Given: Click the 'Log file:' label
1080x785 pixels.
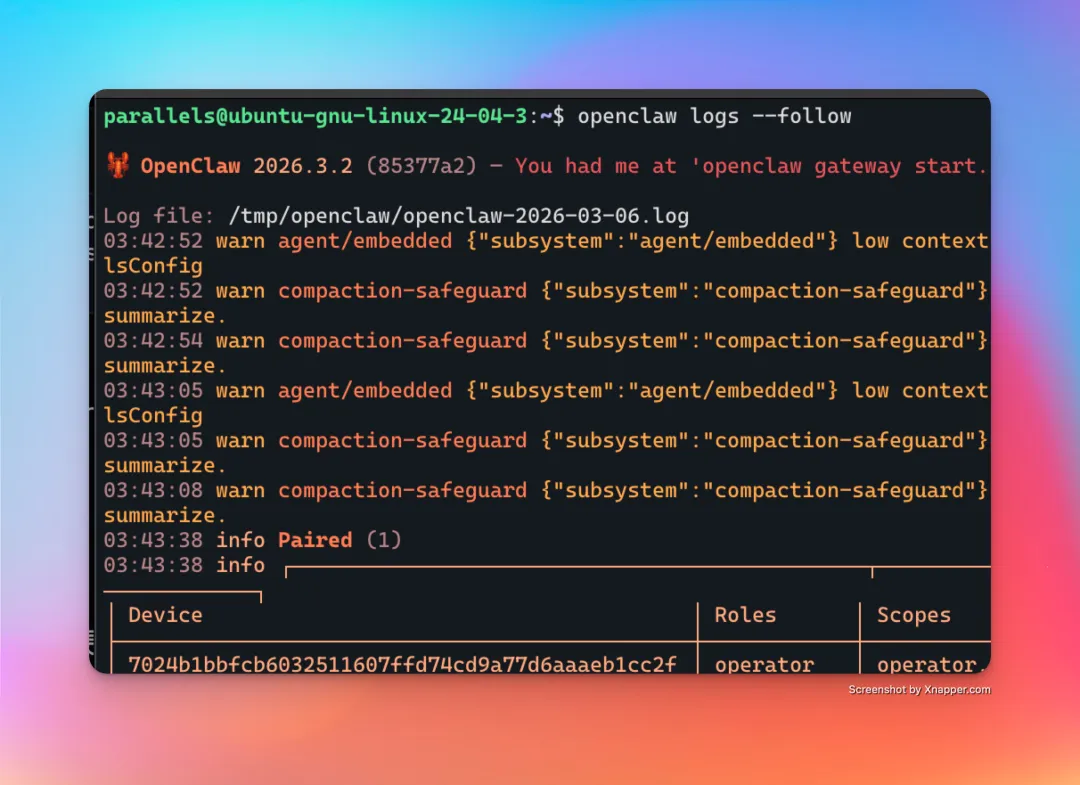Looking at the screenshot, I should pos(159,216).
